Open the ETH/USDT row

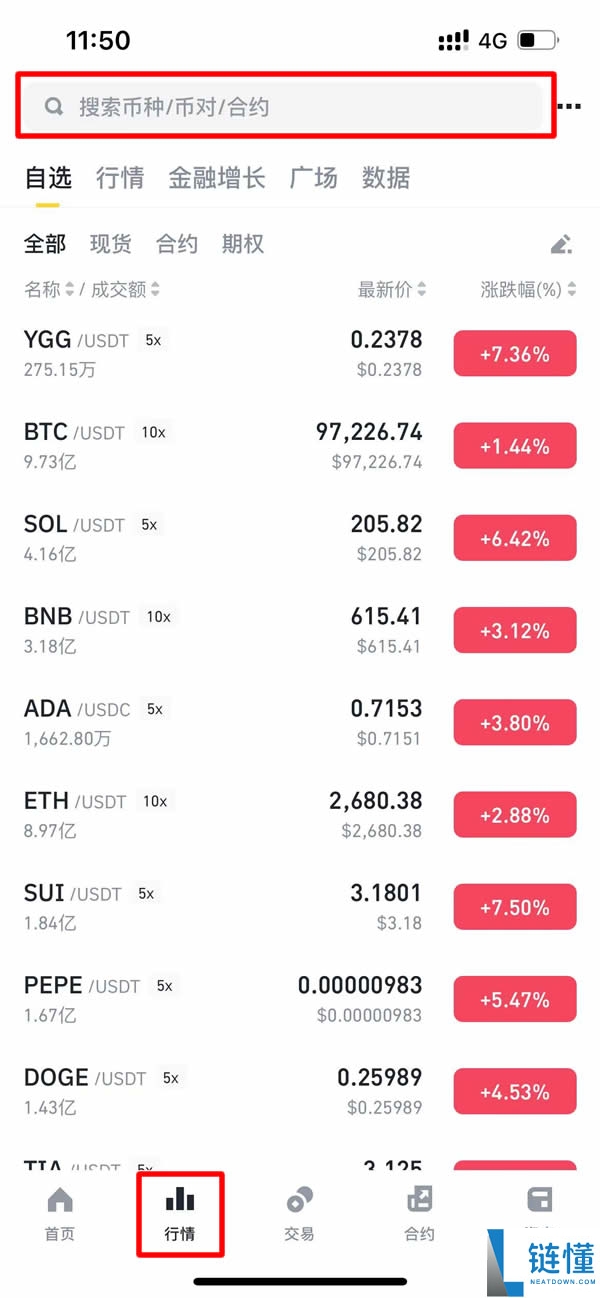pos(222,814)
